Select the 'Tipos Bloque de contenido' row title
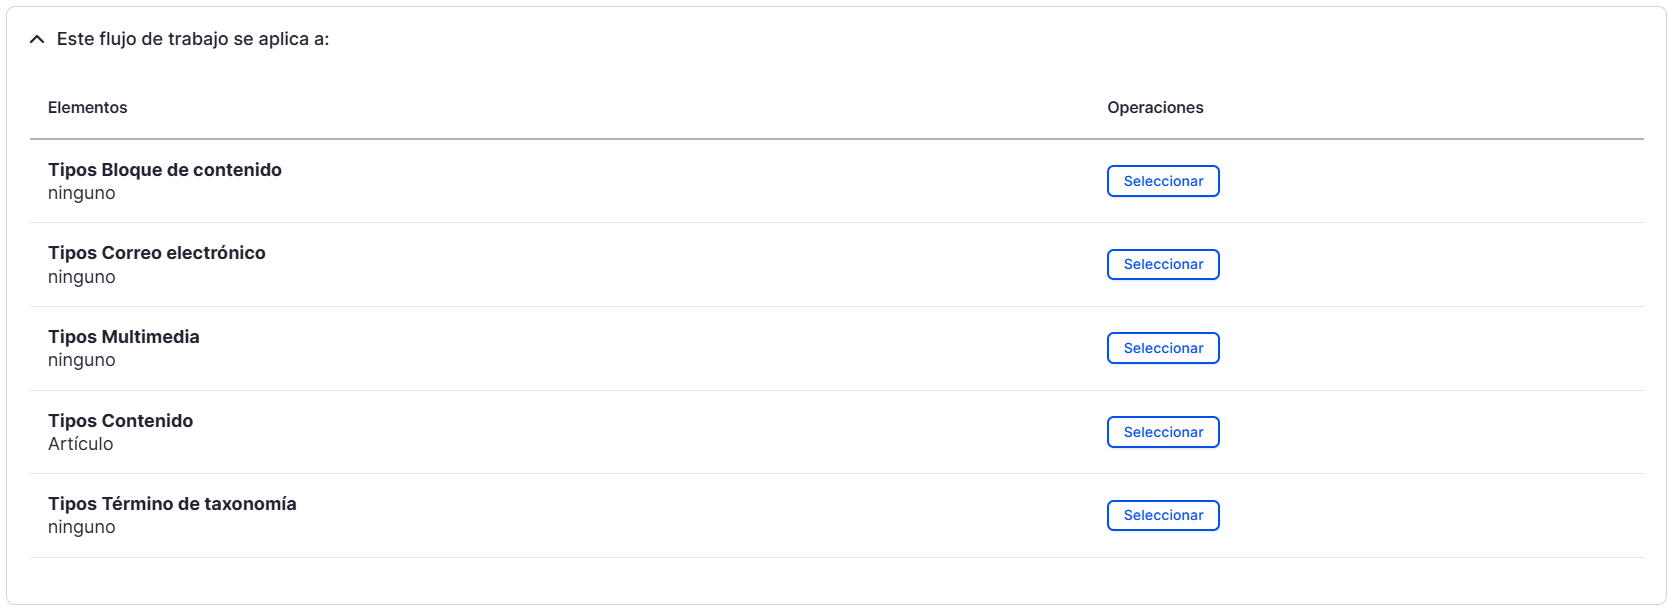The width and height of the screenshot is (1673, 612). [x=165, y=170]
